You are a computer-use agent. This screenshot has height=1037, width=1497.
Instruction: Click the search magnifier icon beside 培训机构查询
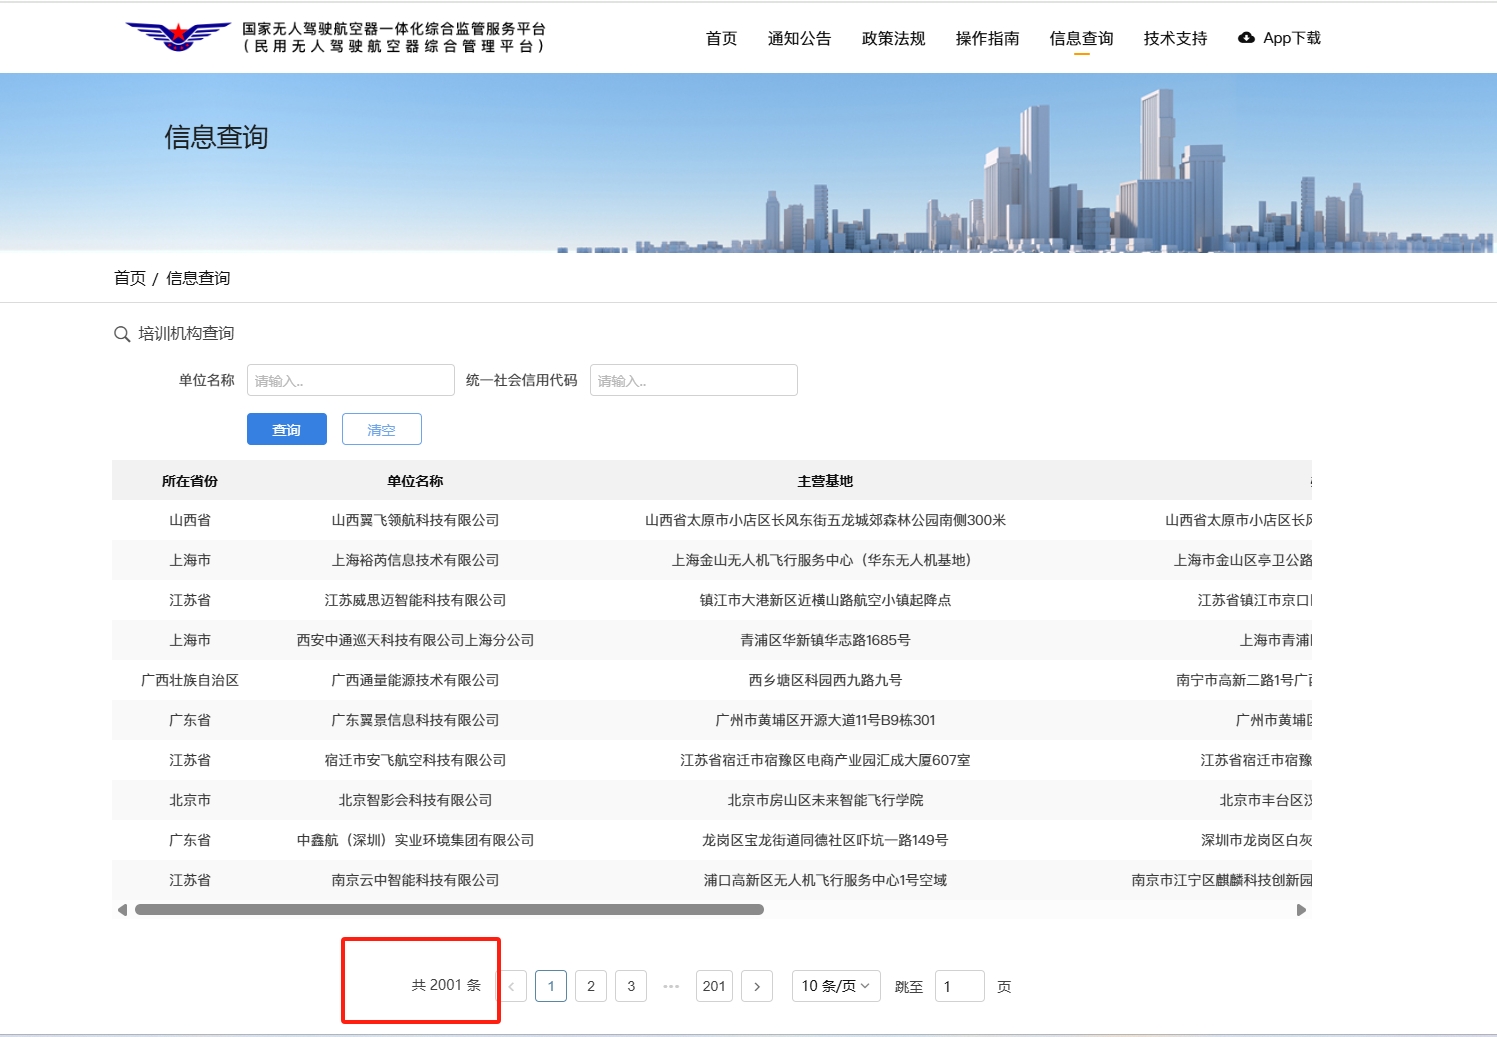[122, 334]
